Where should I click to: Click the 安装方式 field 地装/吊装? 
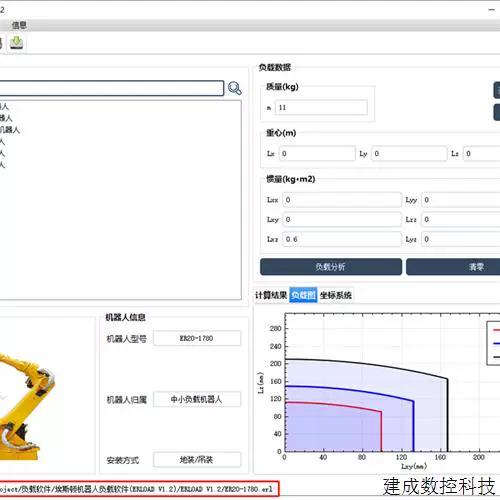pos(197,460)
